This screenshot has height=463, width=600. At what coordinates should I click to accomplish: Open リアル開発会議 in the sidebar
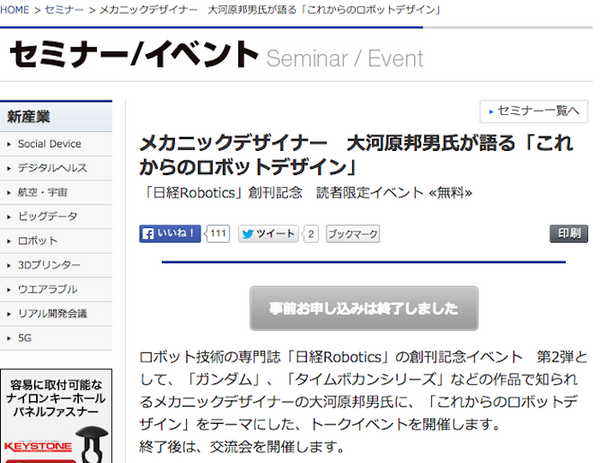[x=52, y=314]
